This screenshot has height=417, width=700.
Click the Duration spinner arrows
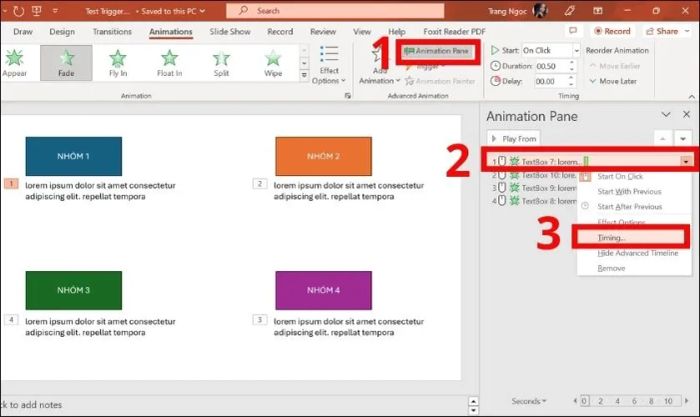[572, 66]
